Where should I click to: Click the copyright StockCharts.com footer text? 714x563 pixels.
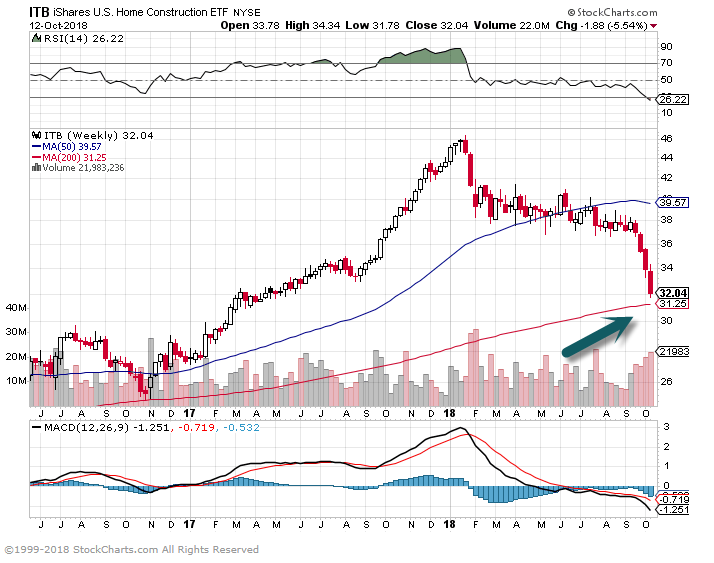(132, 549)
